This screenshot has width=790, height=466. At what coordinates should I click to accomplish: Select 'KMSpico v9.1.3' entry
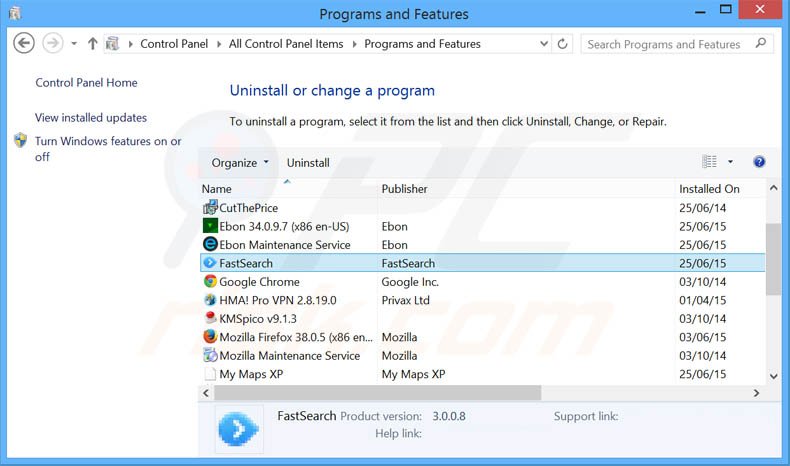pyautogui.click(x=258, y=319)
